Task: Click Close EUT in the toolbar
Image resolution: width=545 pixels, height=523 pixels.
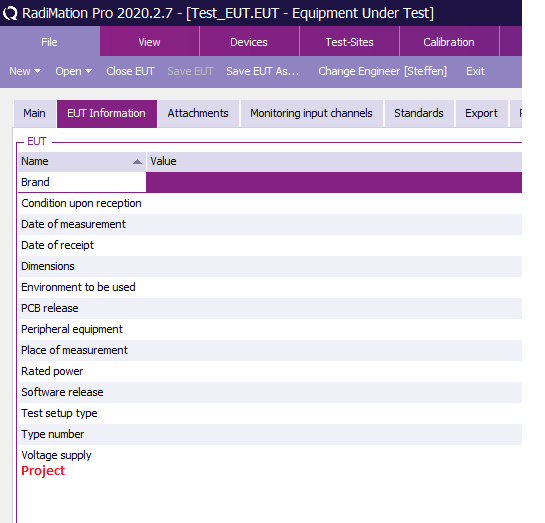Action: tap(130, 71)
